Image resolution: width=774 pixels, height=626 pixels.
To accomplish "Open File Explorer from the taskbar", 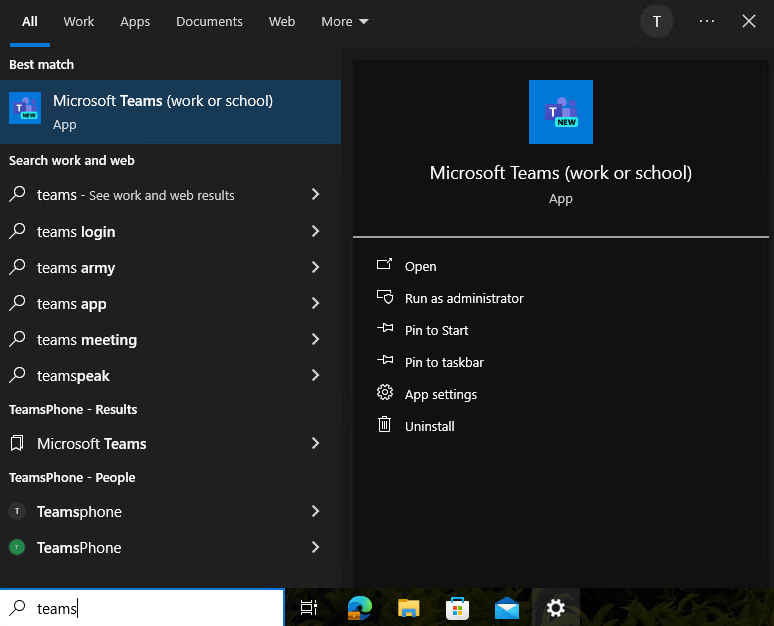I will pyautogui.click(x=408, y=608).
